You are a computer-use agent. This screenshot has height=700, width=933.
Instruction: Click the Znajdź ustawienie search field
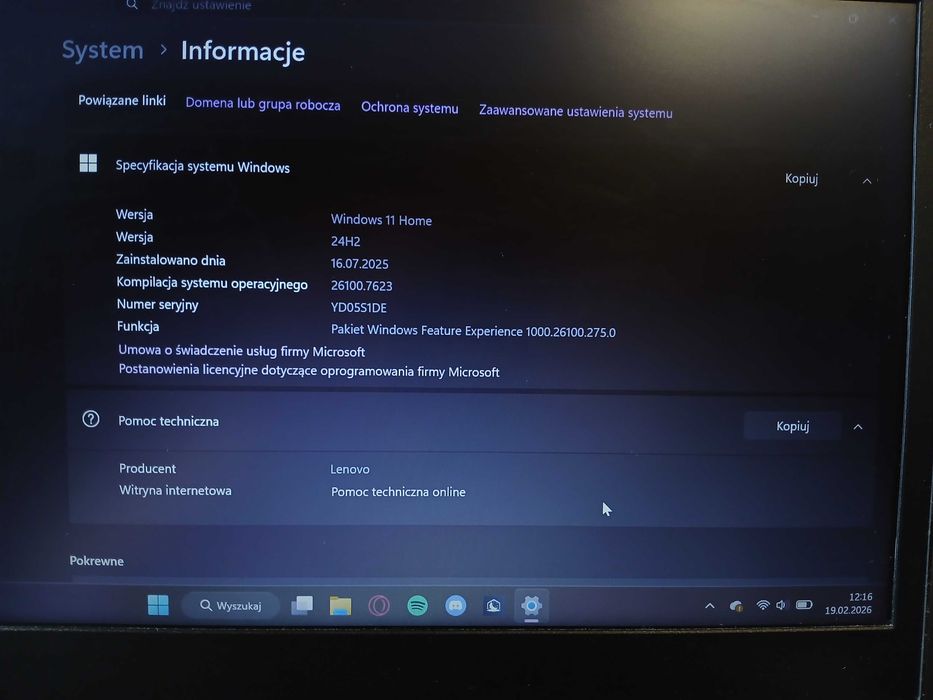pos(201,5)
